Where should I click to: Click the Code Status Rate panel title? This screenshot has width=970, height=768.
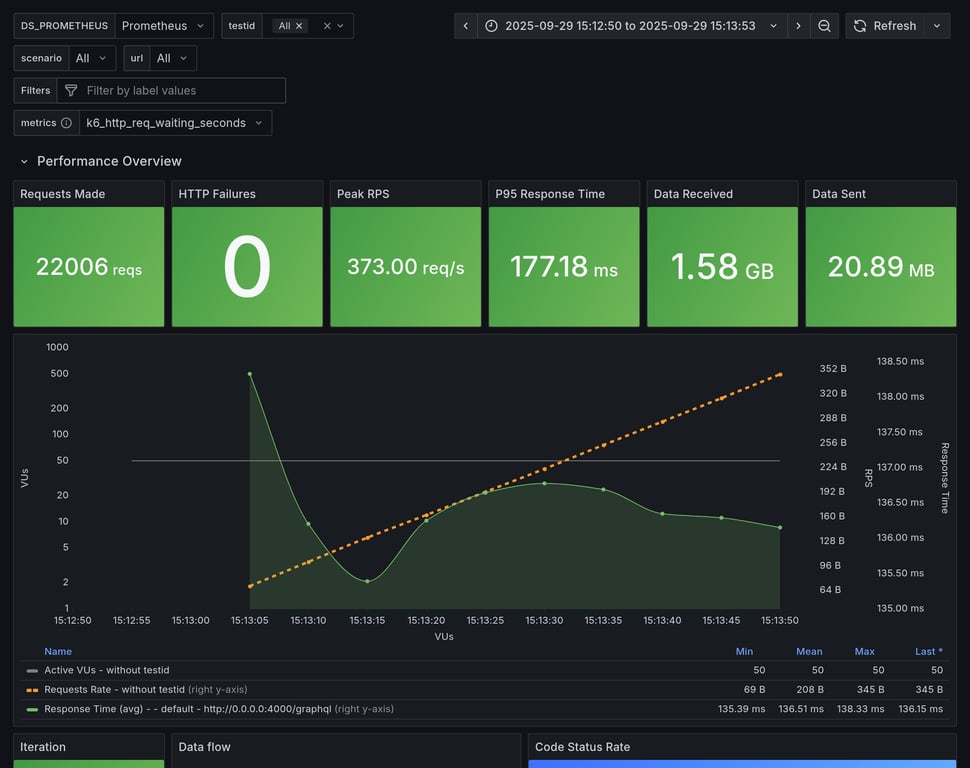(582, 747)
